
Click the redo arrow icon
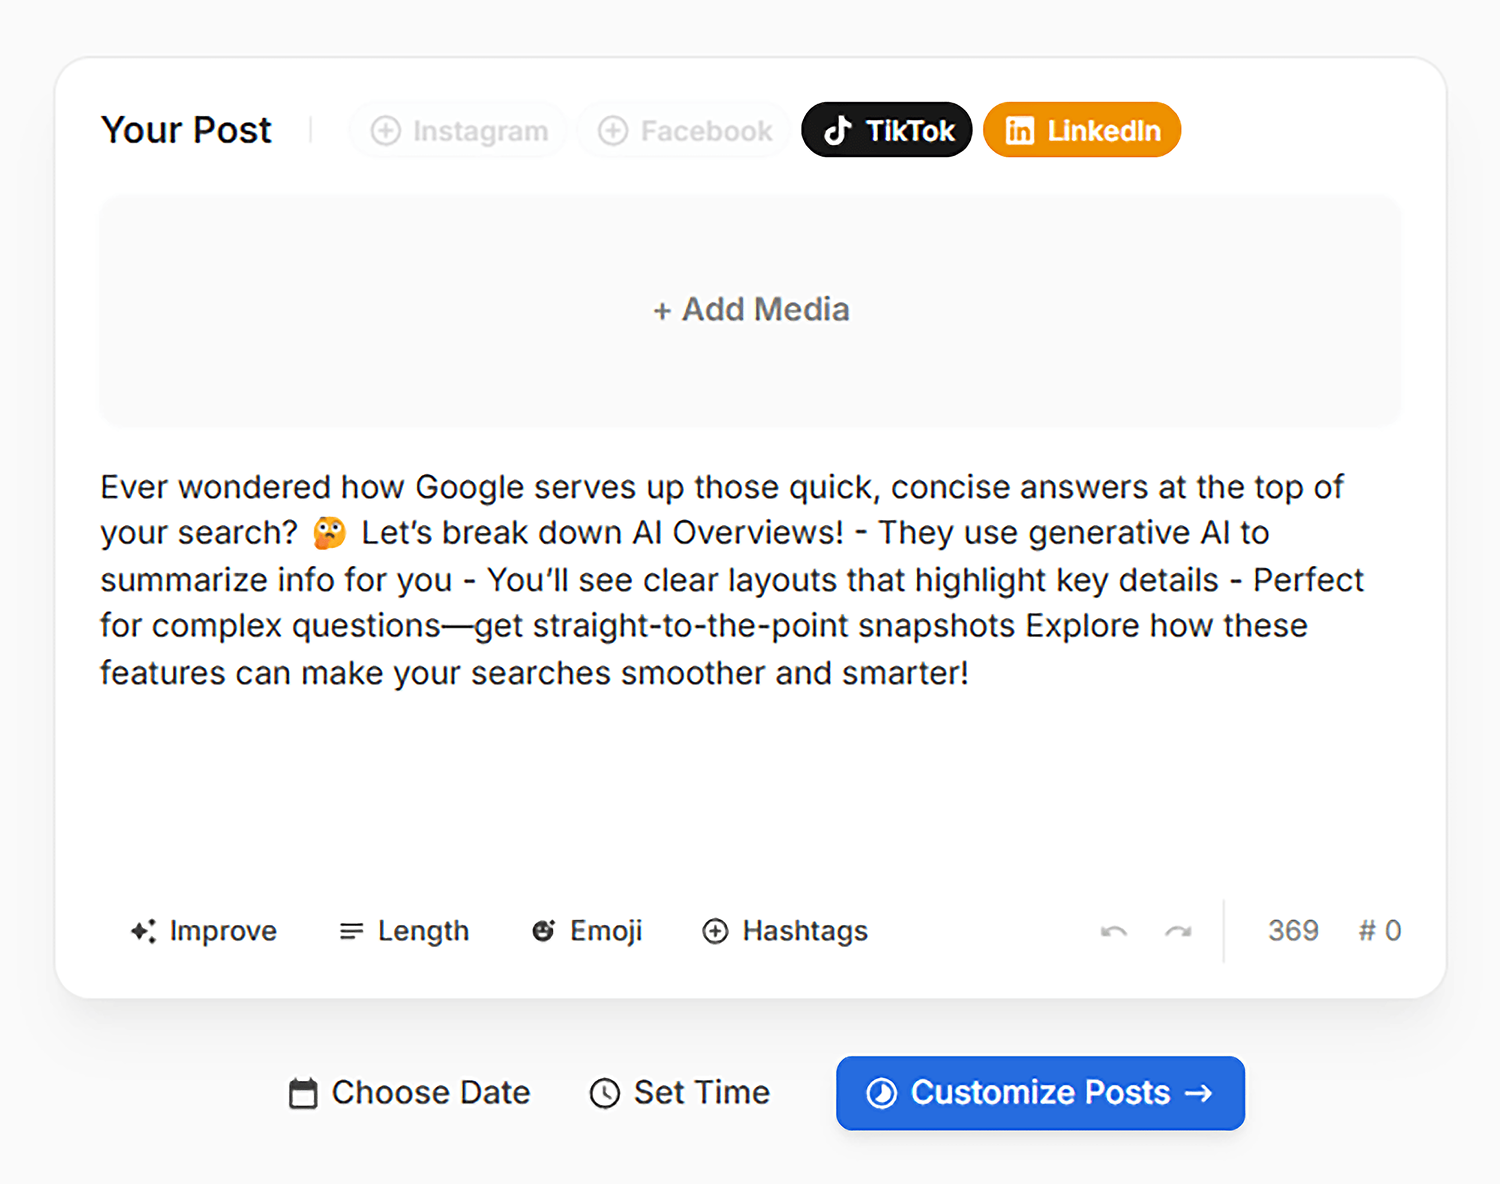1178,931
